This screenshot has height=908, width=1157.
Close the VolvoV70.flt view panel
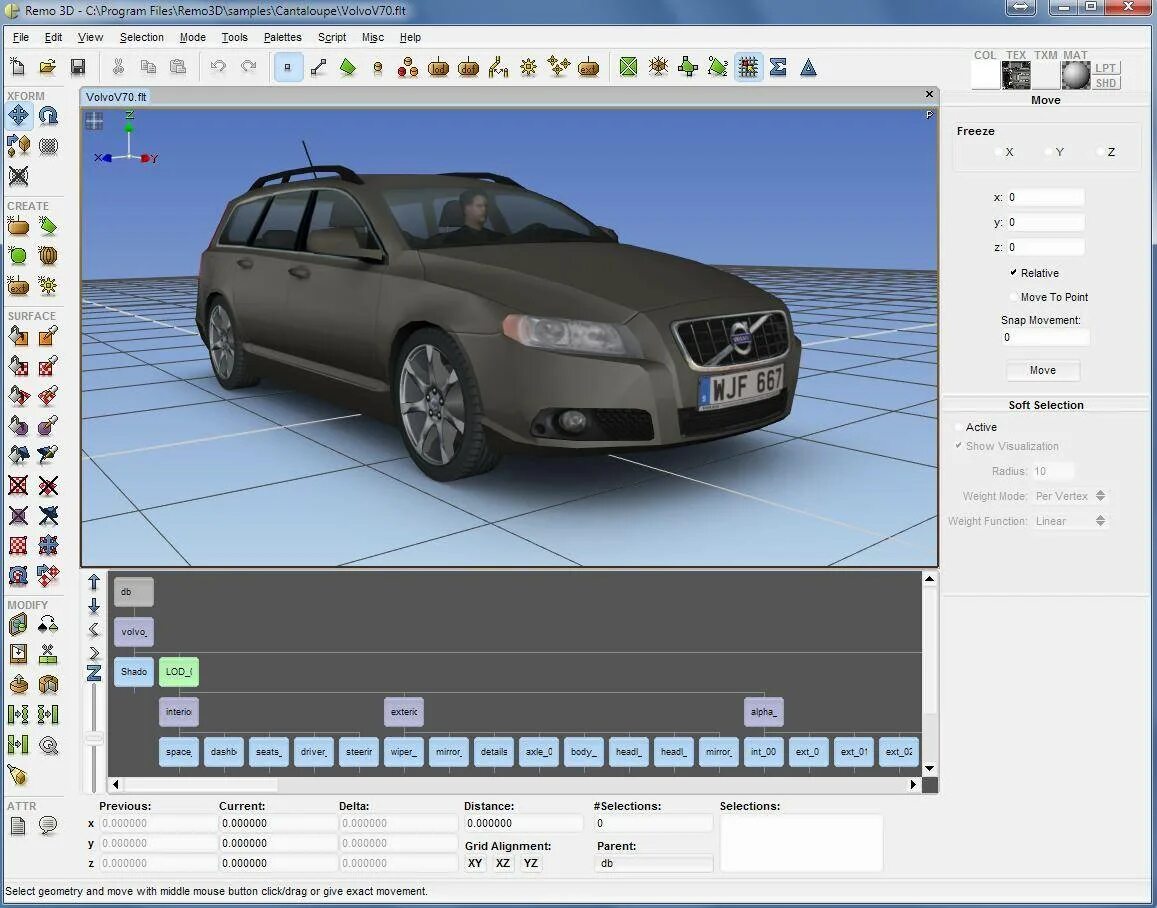(x=929, y=94)
